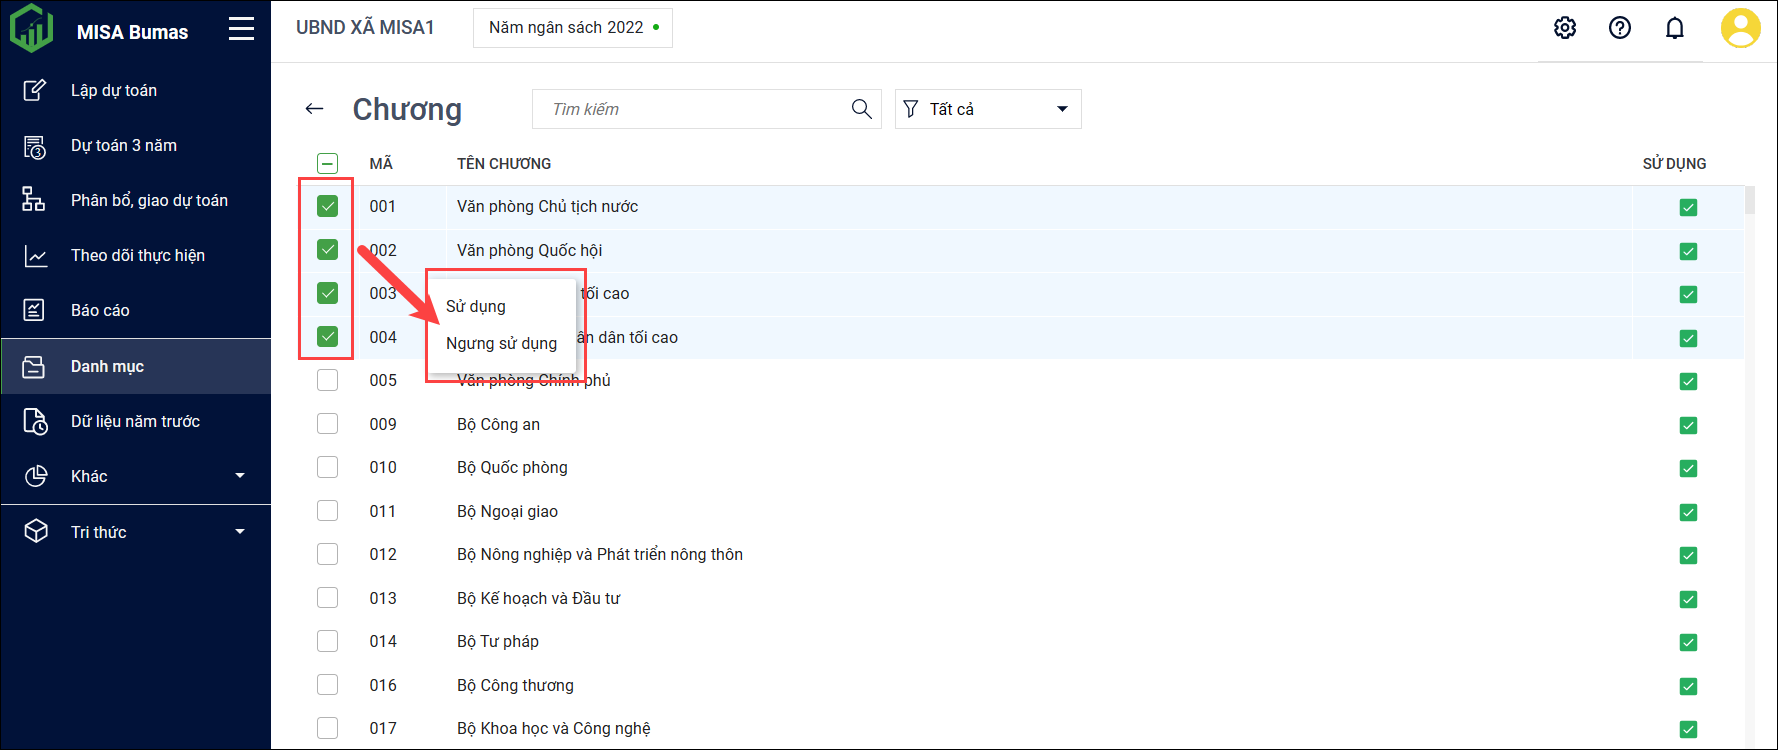Open the Tất cả filter dropdown
The height and width of the screenshot is (750, 1778).
point(987,109)
